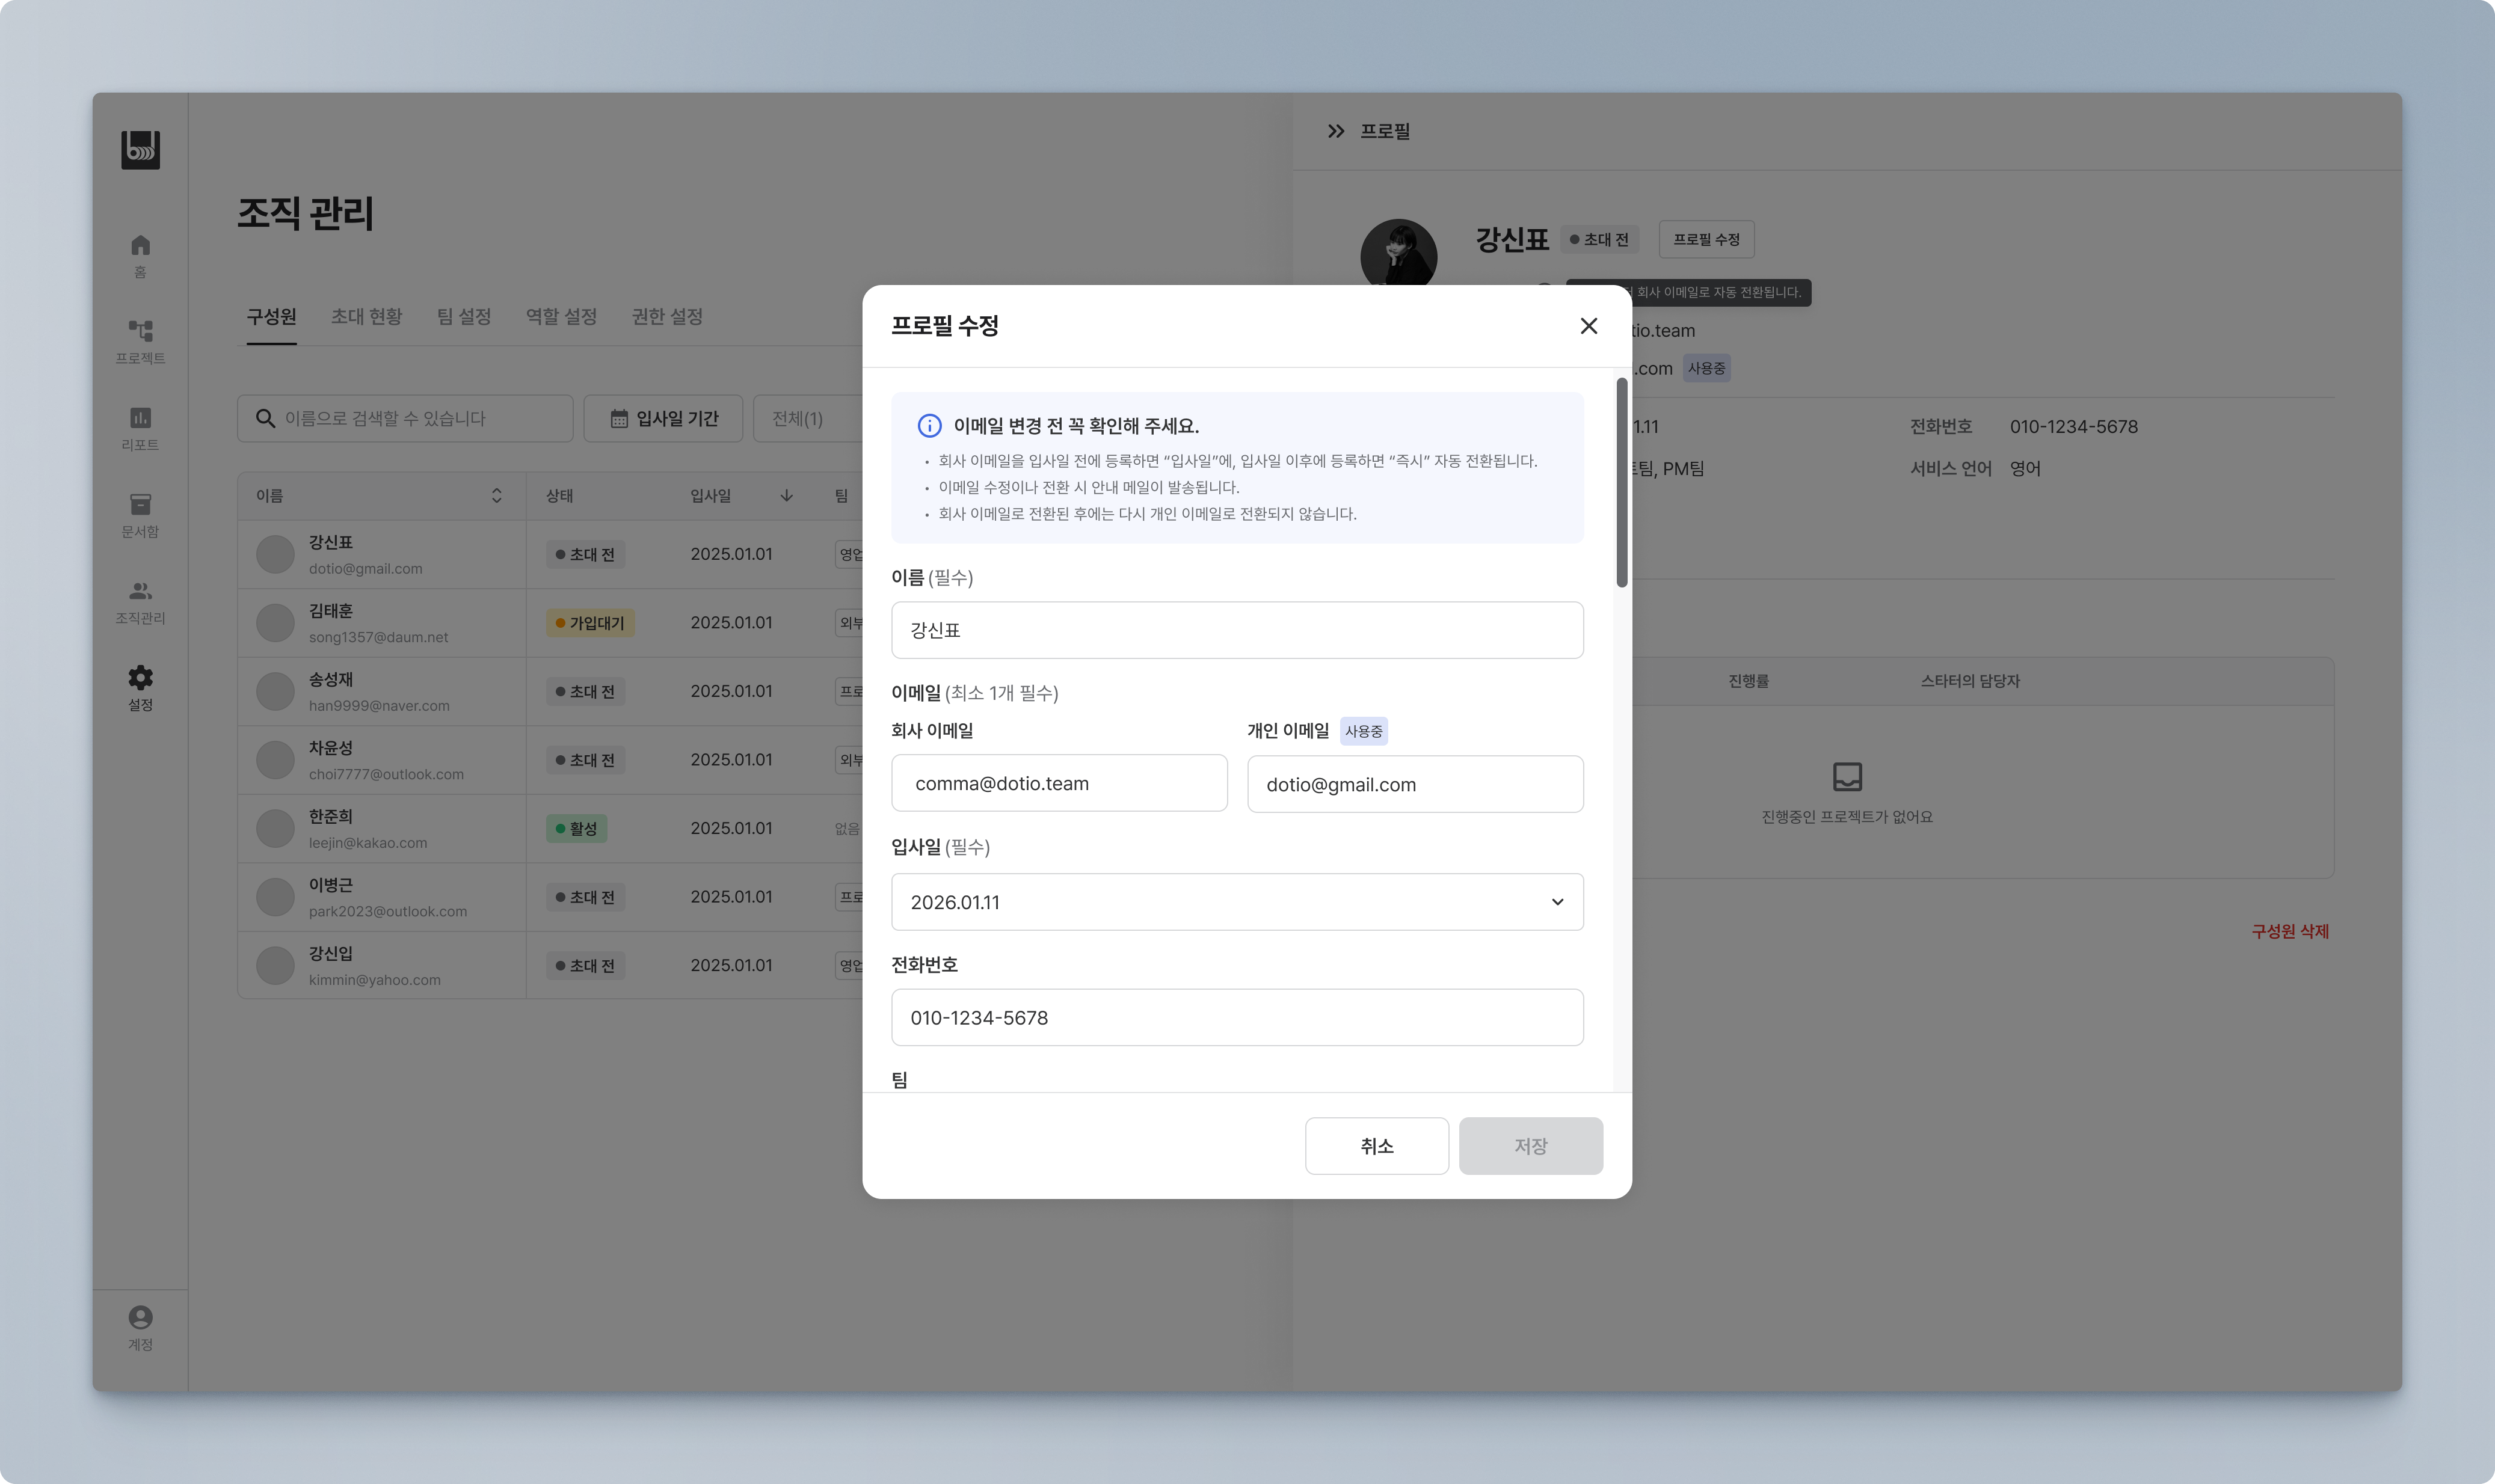Viewport: 2495px width, 1484px height.
Task: Click the delete member link
Action: [x=2289, y=931]
